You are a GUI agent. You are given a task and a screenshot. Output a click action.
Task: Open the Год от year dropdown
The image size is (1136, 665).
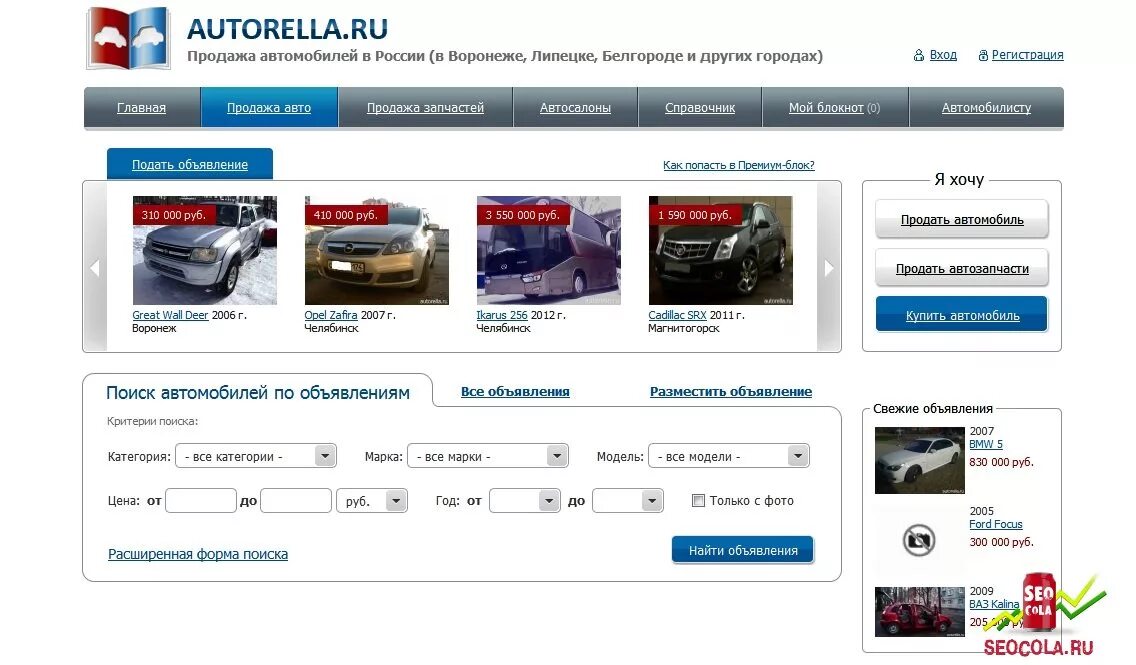click(x=525, y=501)
